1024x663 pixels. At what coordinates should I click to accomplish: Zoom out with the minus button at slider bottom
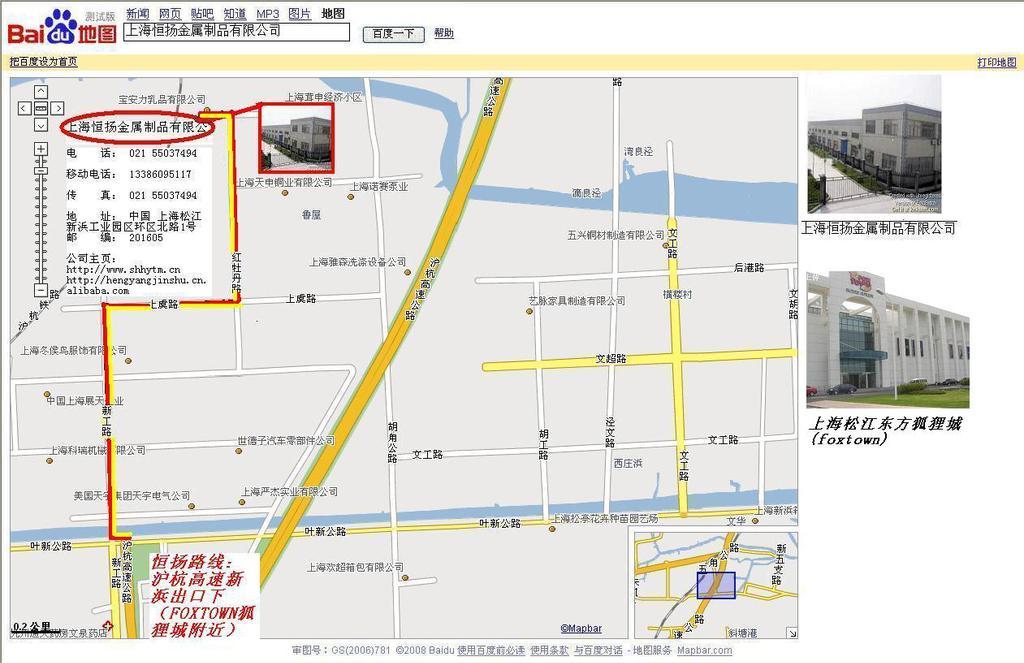click(x=40, y=290)
